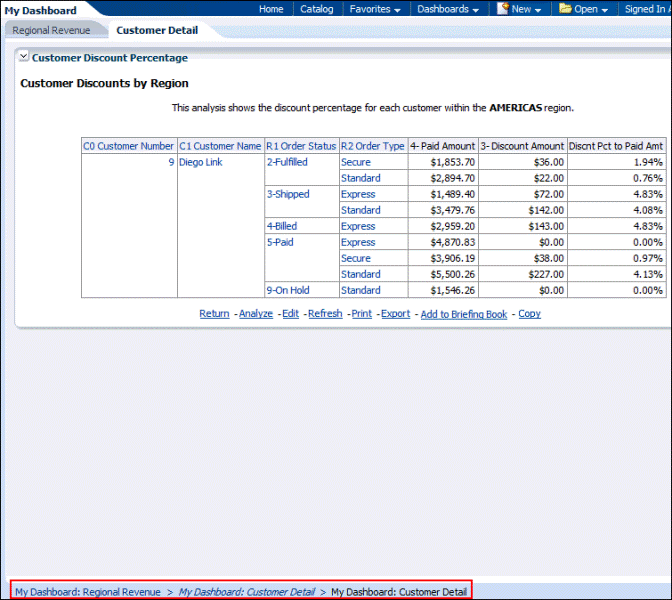Viewport: 672px width, 600px height.
Task: Click Standard in the $3,479.76 row
Action: click(x=361, y=210)
